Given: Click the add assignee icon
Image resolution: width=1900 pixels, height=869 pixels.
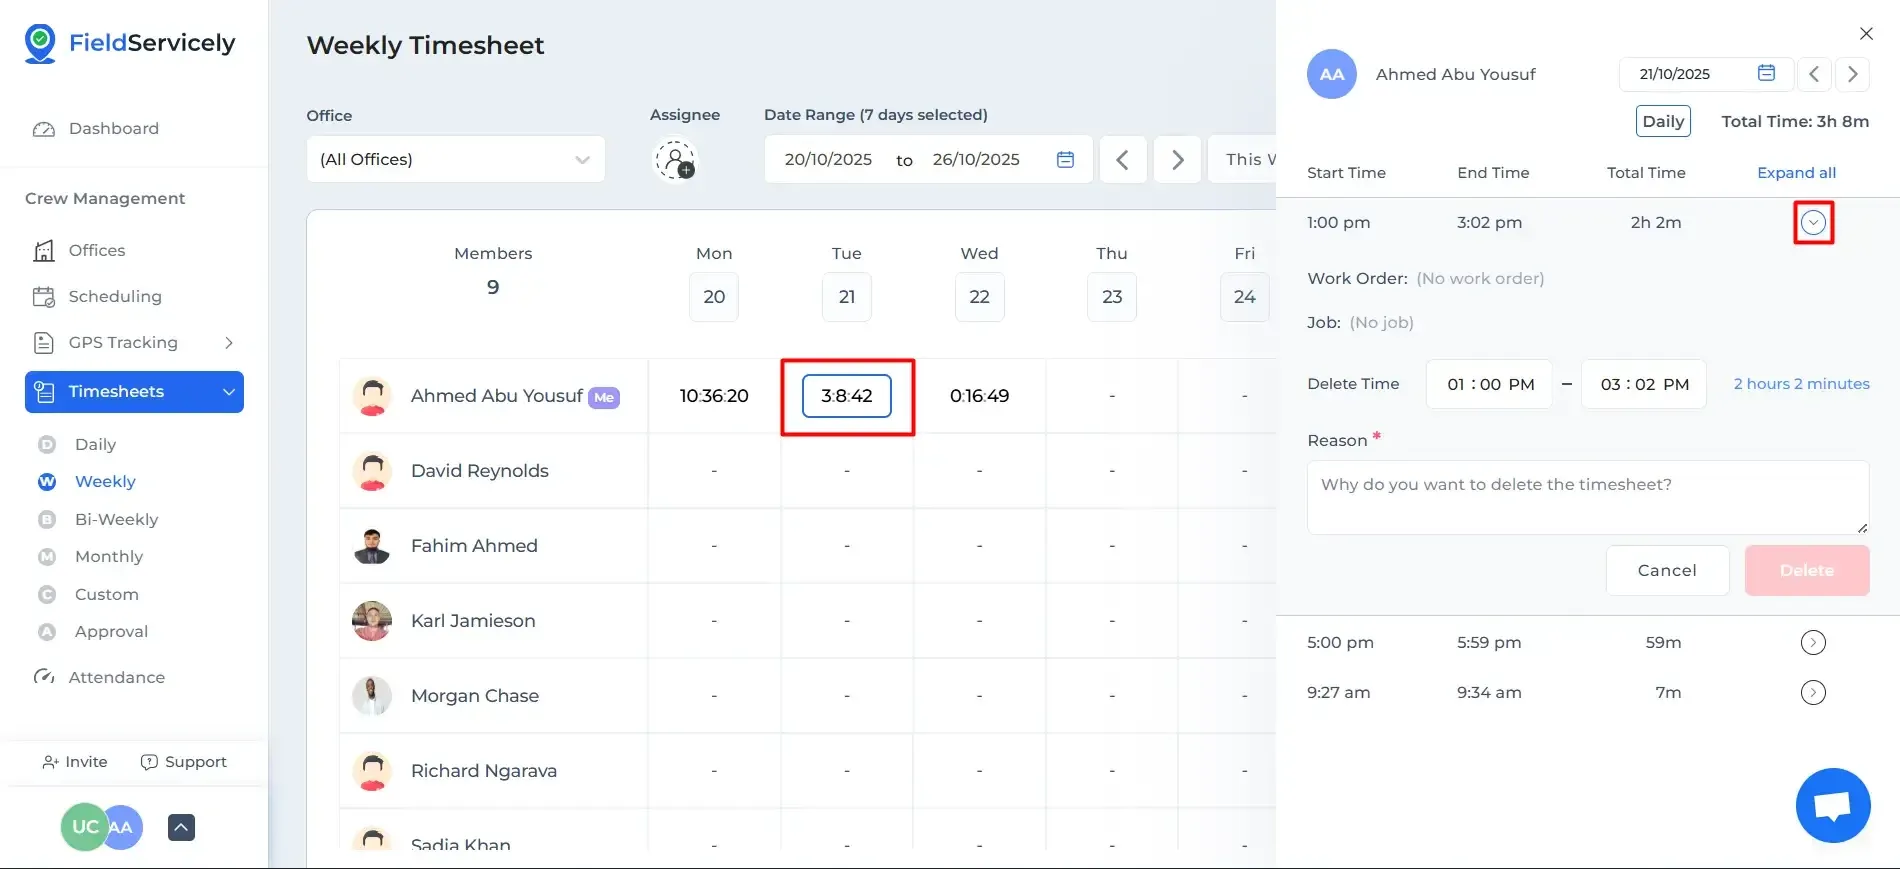Looking at the screenshot, I should [x=676, y=160].
